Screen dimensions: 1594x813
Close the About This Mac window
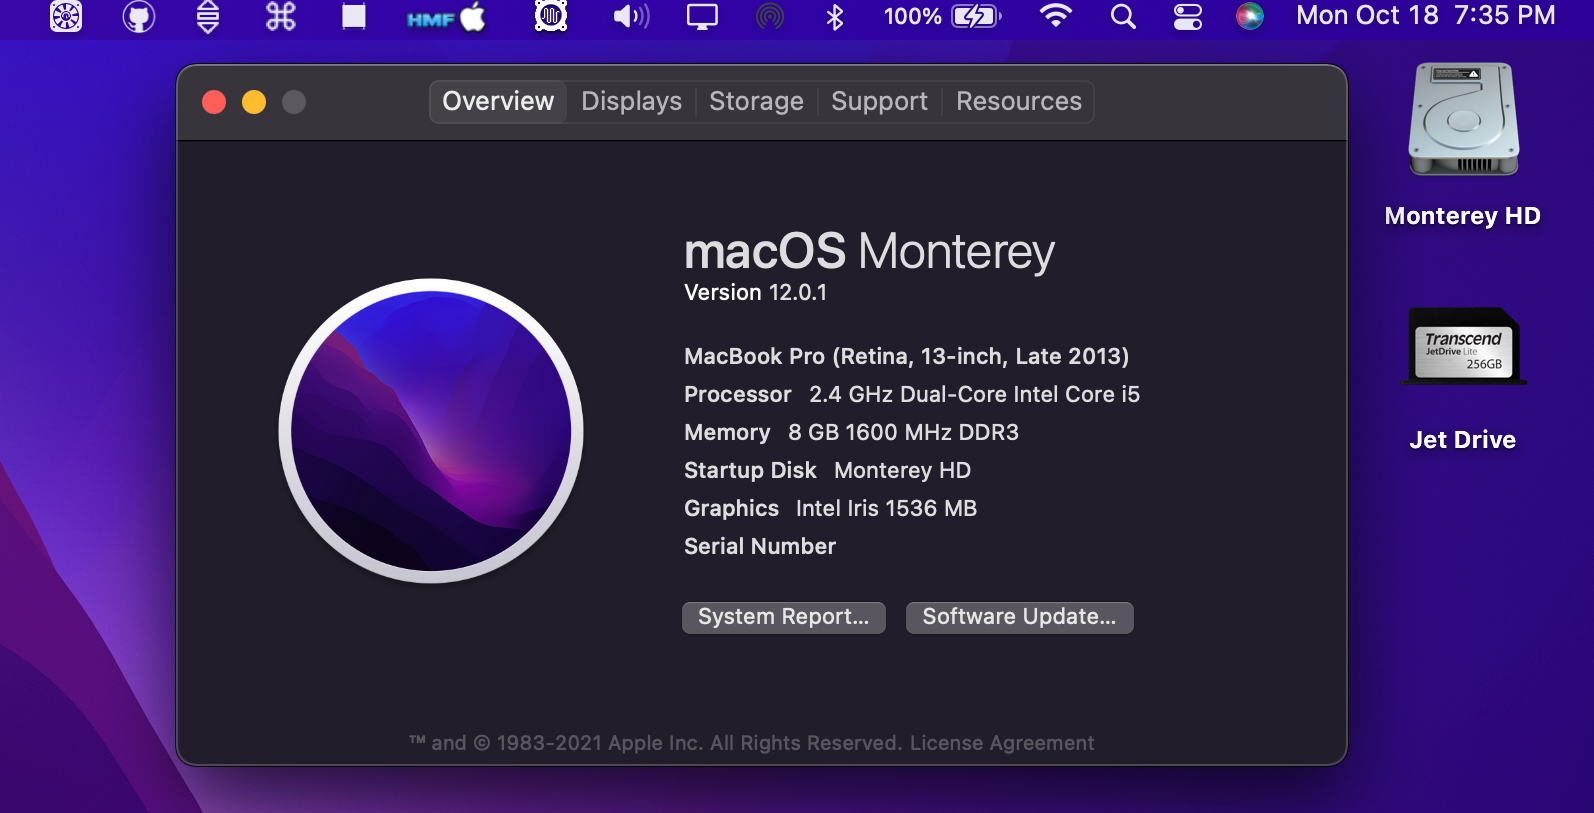click(214, 102)
